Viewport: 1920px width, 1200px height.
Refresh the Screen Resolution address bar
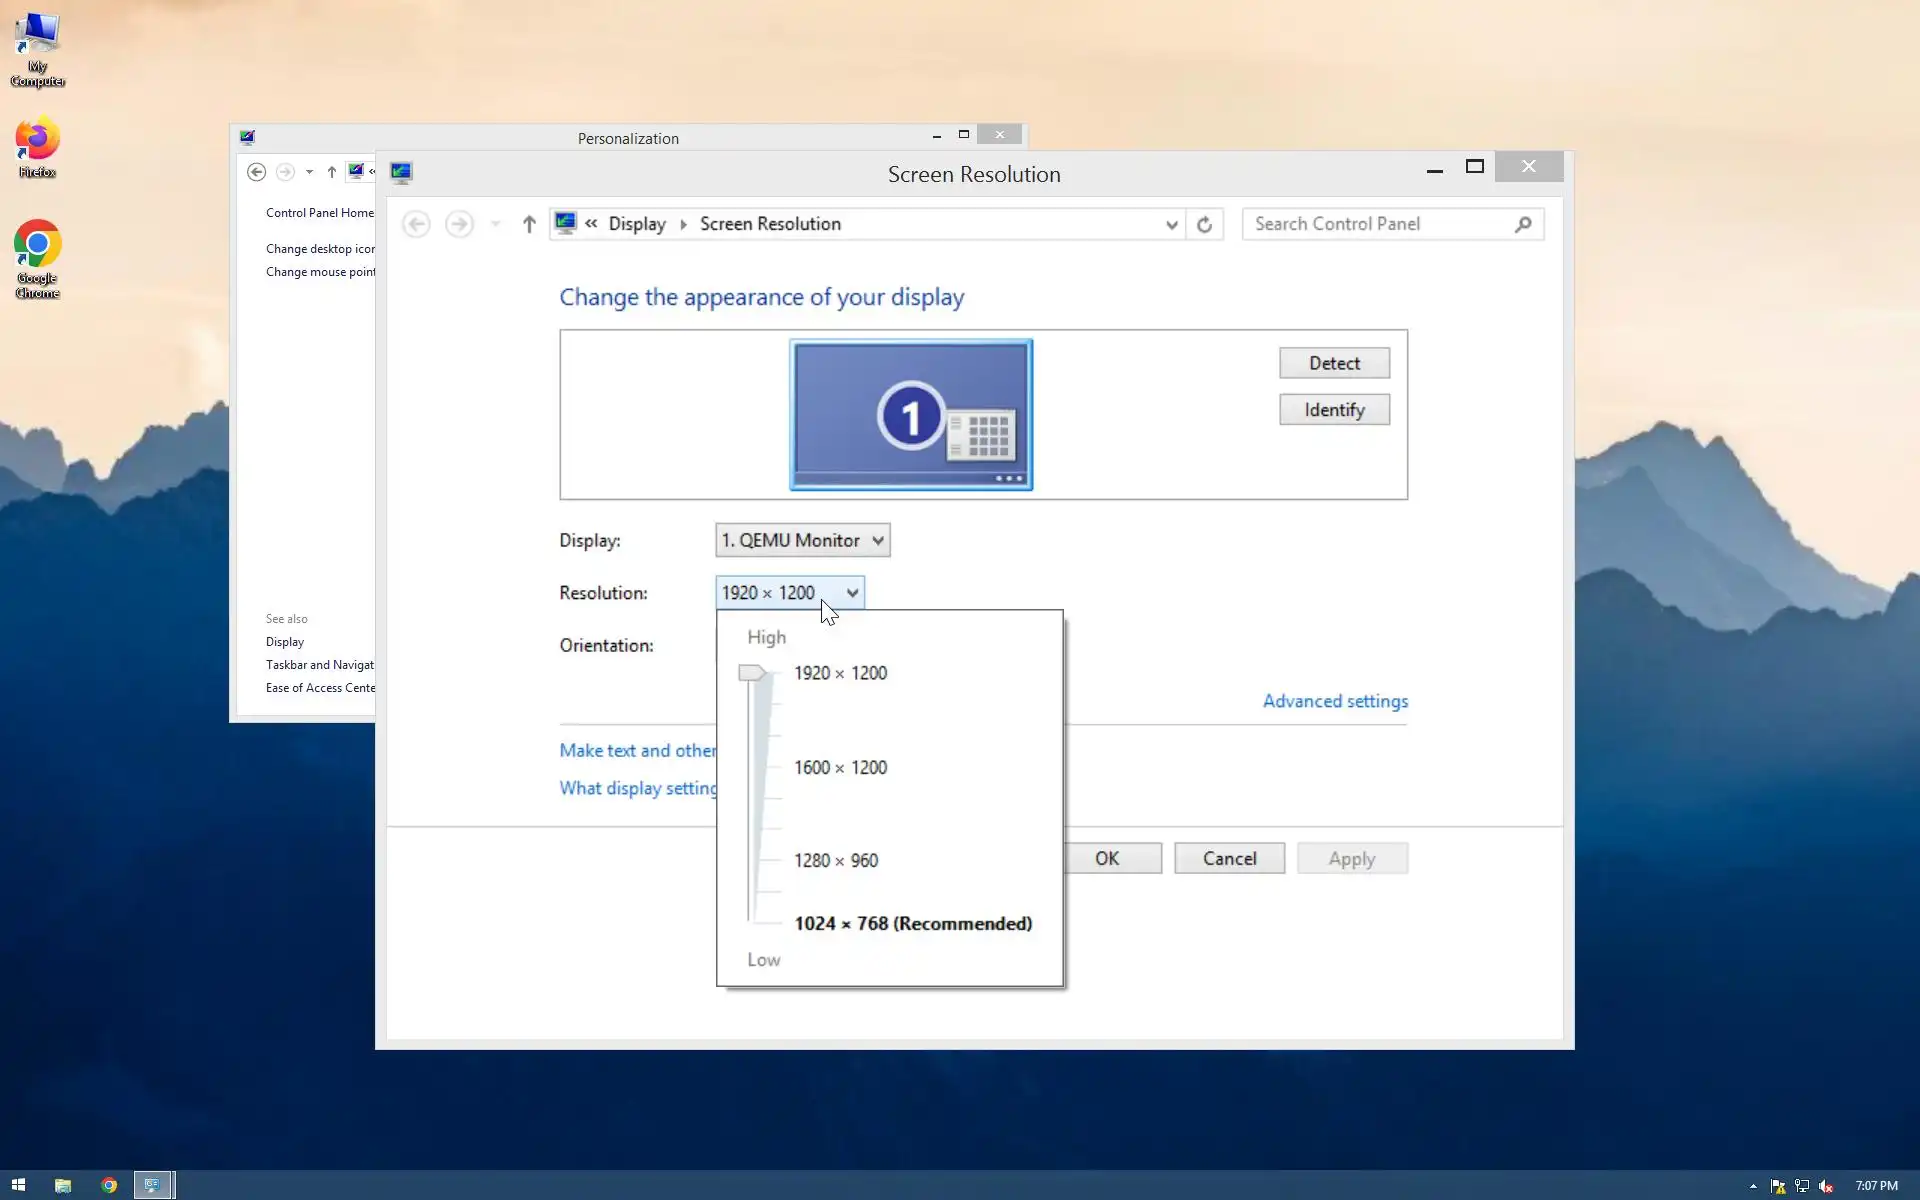[1204, 224]
